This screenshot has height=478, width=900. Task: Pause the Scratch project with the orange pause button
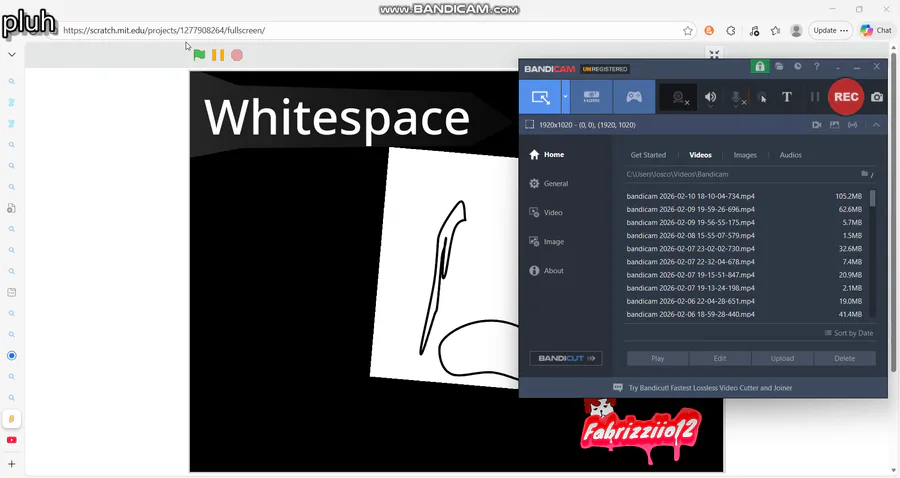218,55
